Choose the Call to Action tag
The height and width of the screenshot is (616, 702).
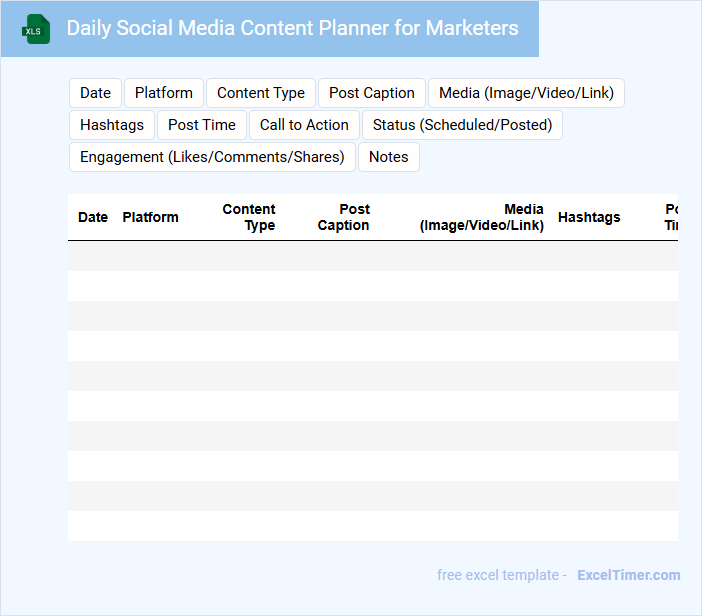[304, 125]
